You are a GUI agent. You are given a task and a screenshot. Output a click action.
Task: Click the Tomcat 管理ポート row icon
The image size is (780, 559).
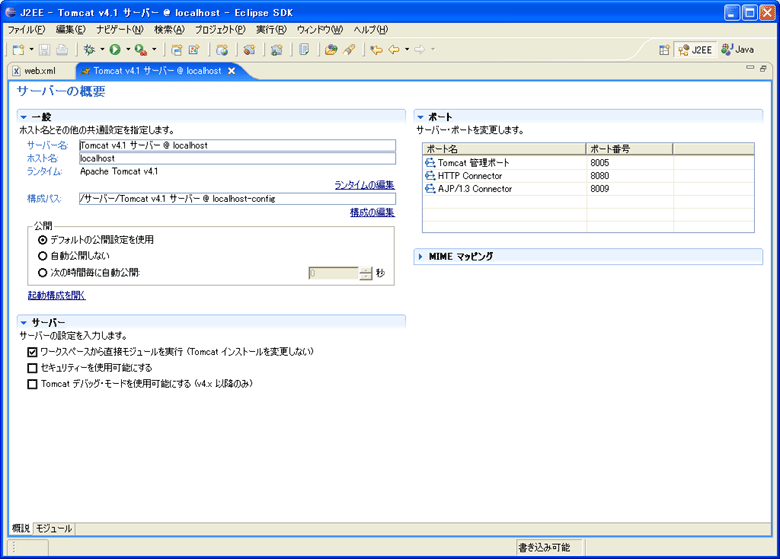430,163
